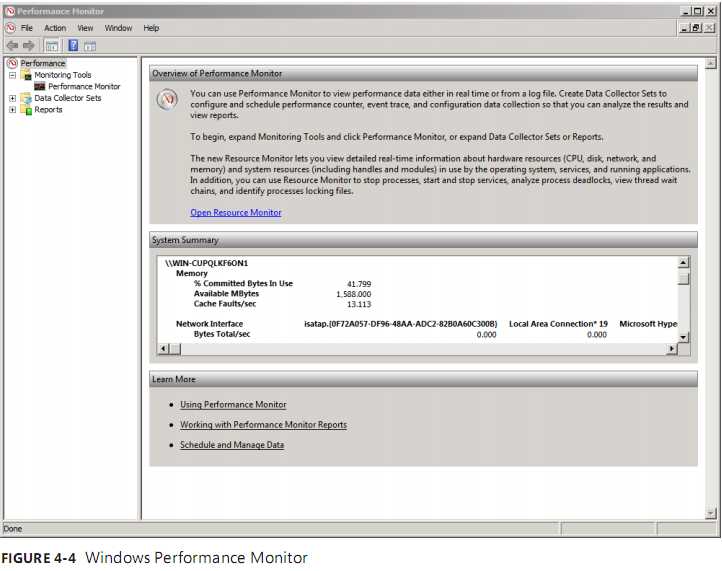Select Monitoring Tools tree label
This screenshot has width=722, height=571.
[x=63, y=75]
